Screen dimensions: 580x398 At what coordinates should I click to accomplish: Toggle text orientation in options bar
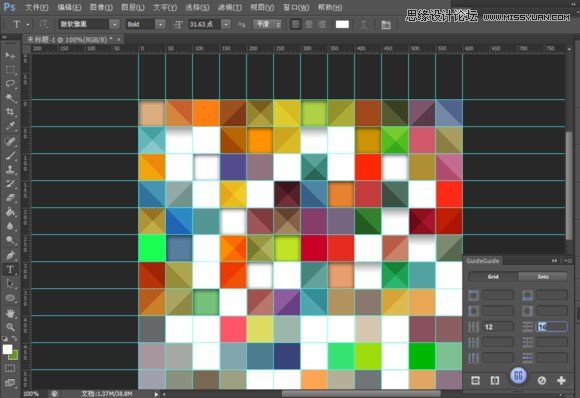[44, 24]
